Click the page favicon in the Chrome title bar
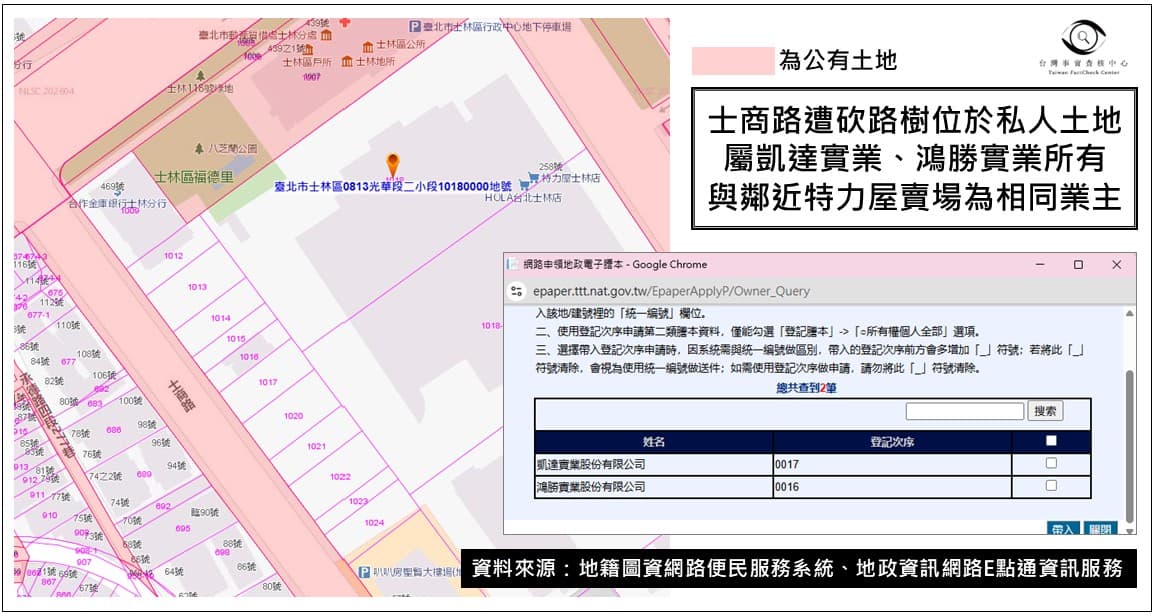 (513, 265)
